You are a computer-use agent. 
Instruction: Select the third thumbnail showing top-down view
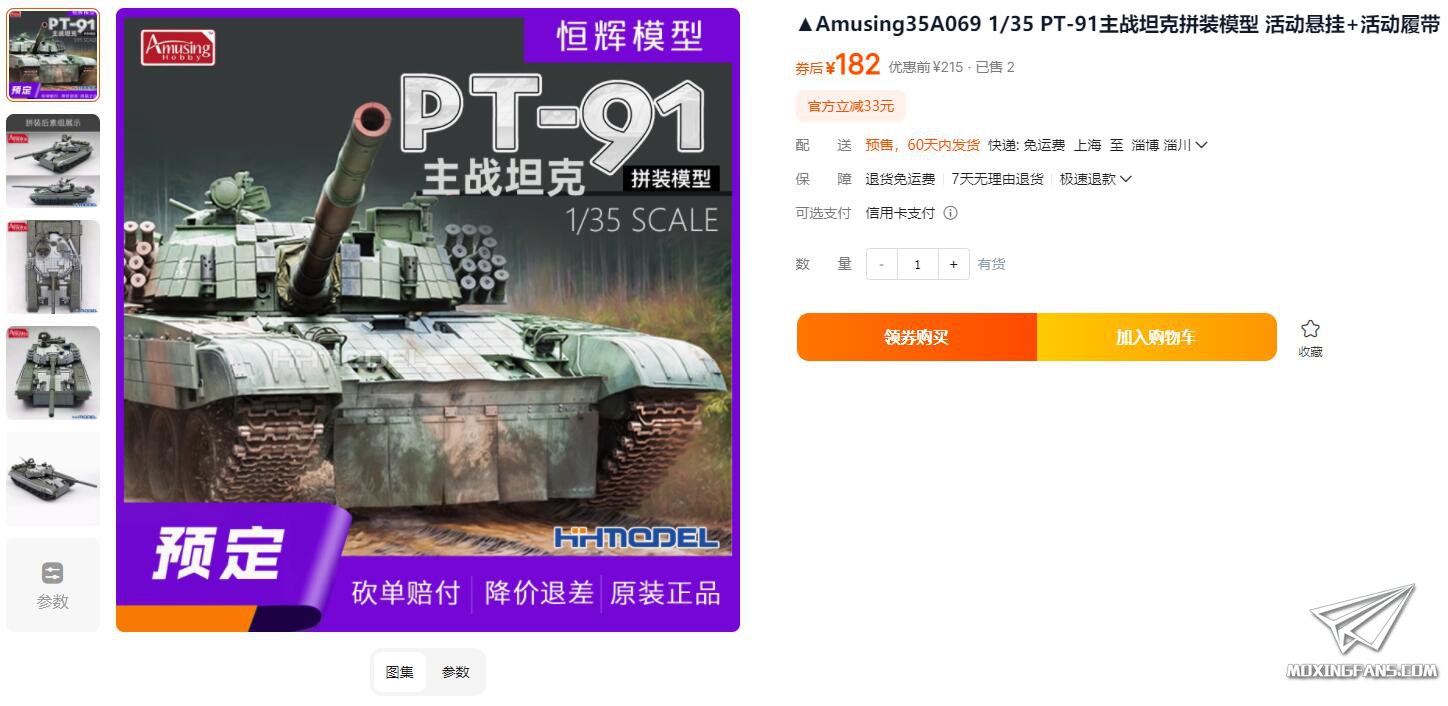click(53, 267)
